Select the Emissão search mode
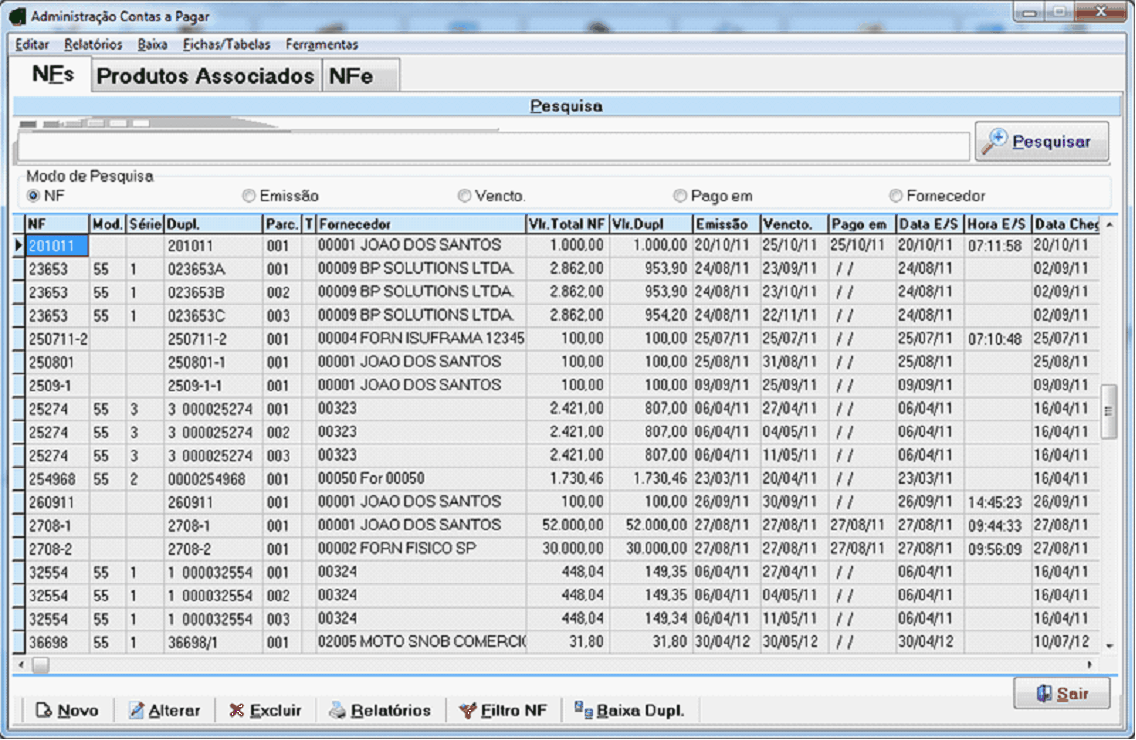The height and width of the screenshot is (740, 1136). (x=249, y=196)
